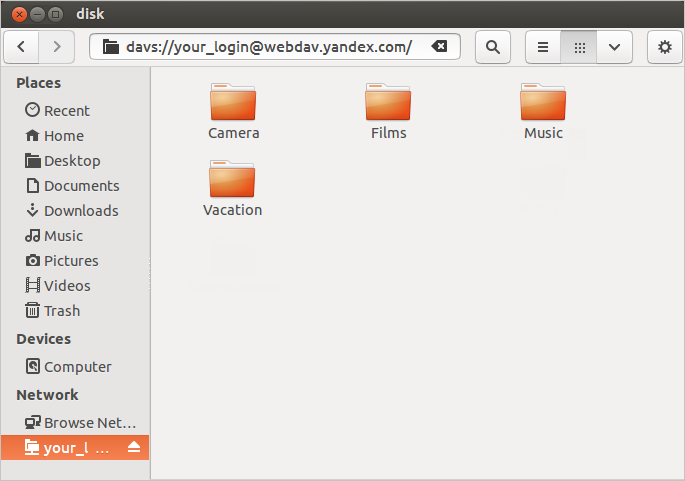Open the view options dropdown arrow

point(614,47)
